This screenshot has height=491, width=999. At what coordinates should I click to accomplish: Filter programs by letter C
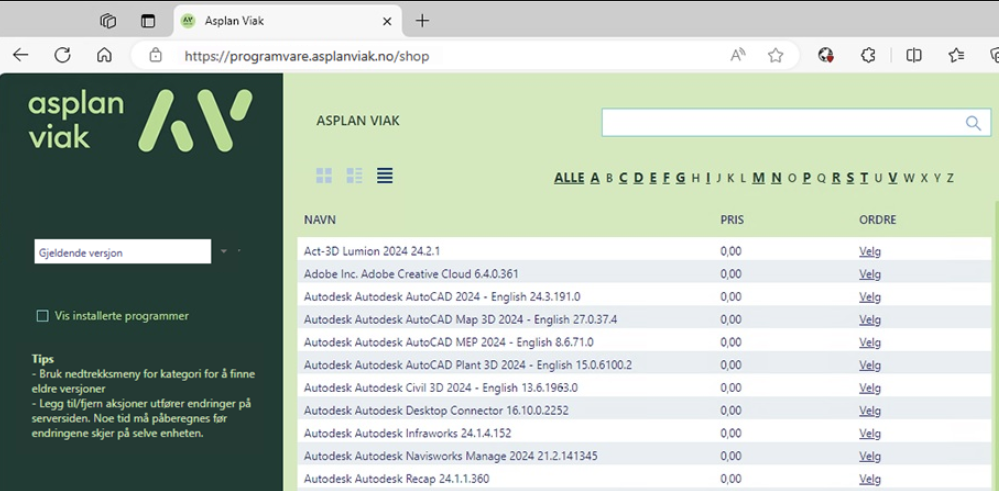tap(623, 178)
